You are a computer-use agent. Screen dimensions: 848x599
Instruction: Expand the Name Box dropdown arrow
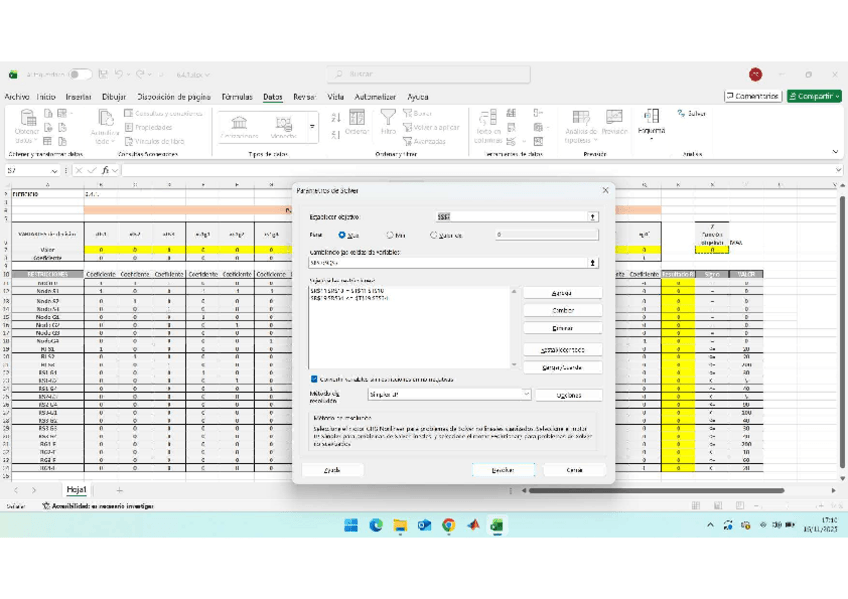54,171
